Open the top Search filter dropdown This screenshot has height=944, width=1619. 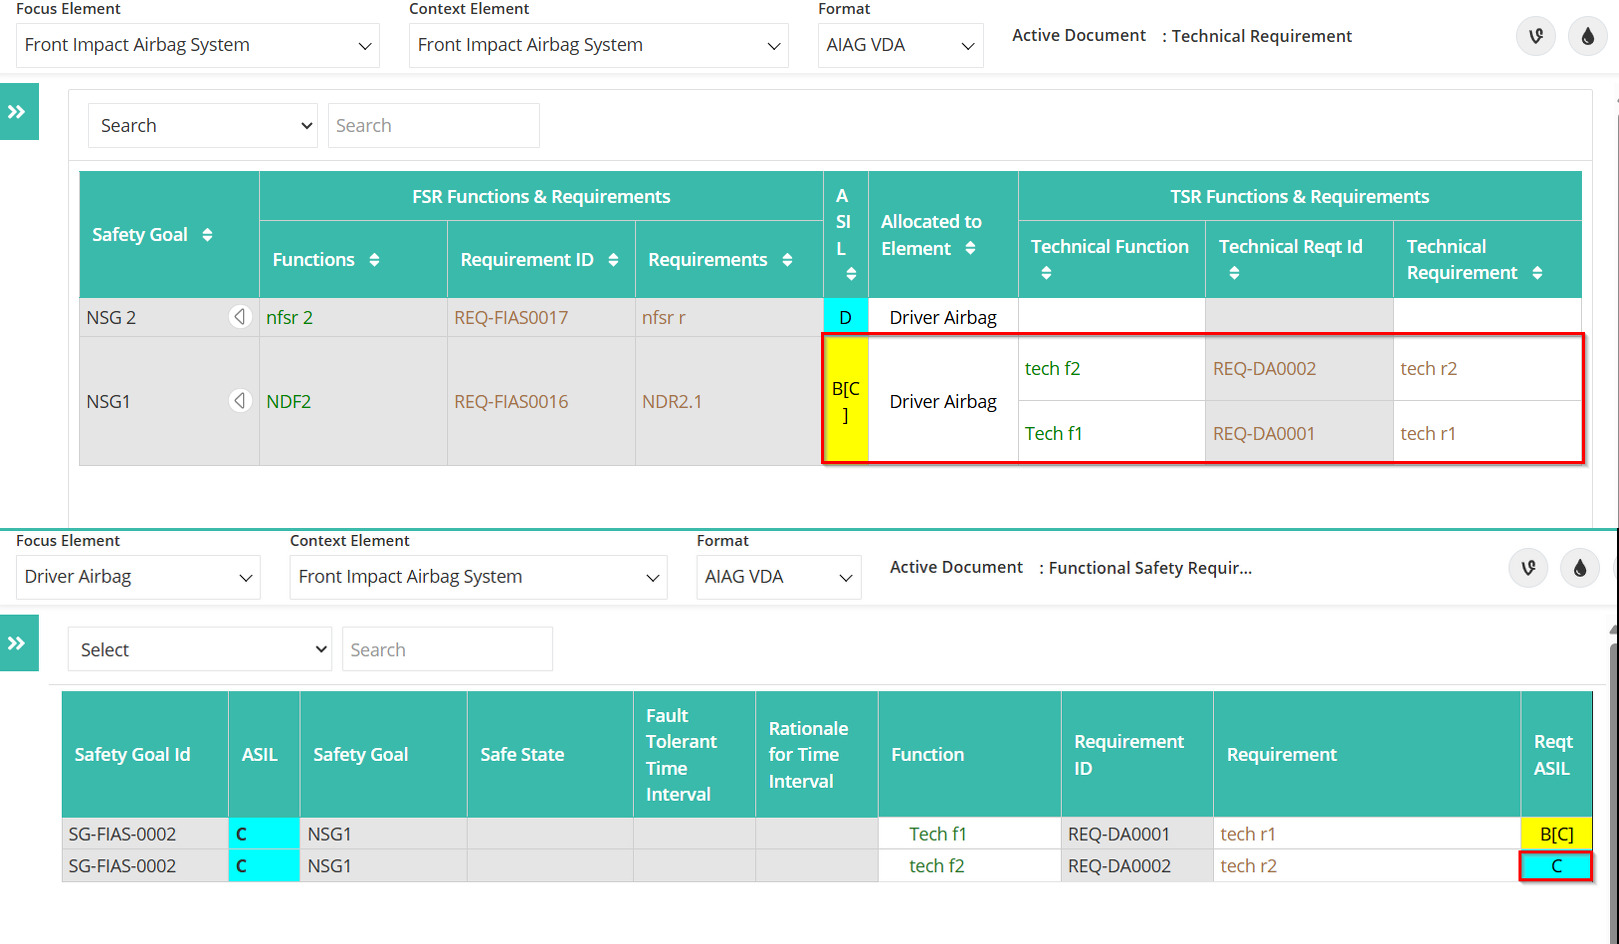pyautogui.click(x=203, y=126)
